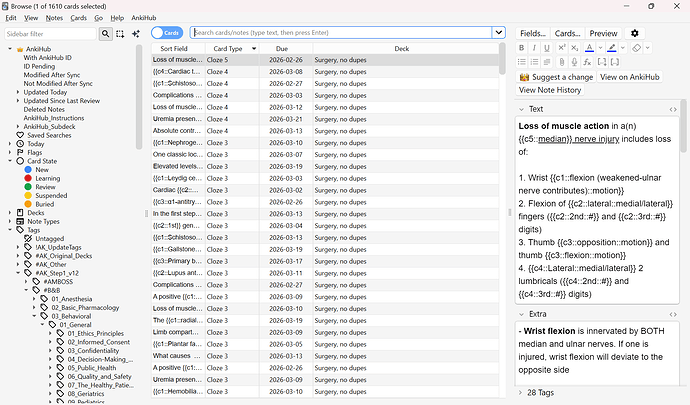Viewport: 690px width, 405px height.
Task: Open the alignment and indentation options
Action: click(547, 62)
